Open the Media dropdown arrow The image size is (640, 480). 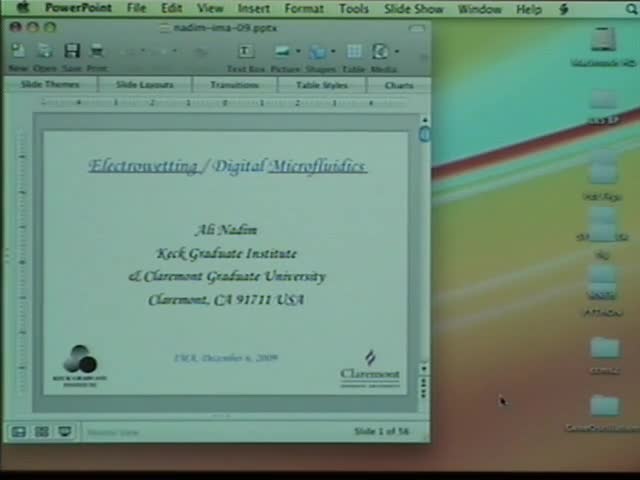click(397, 51)
